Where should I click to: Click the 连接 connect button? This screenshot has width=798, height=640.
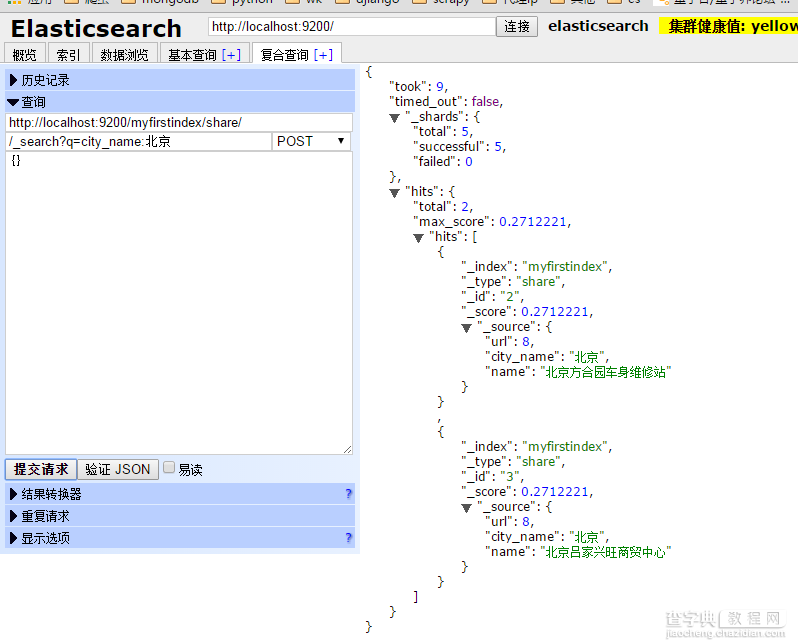tap(517, 26)
